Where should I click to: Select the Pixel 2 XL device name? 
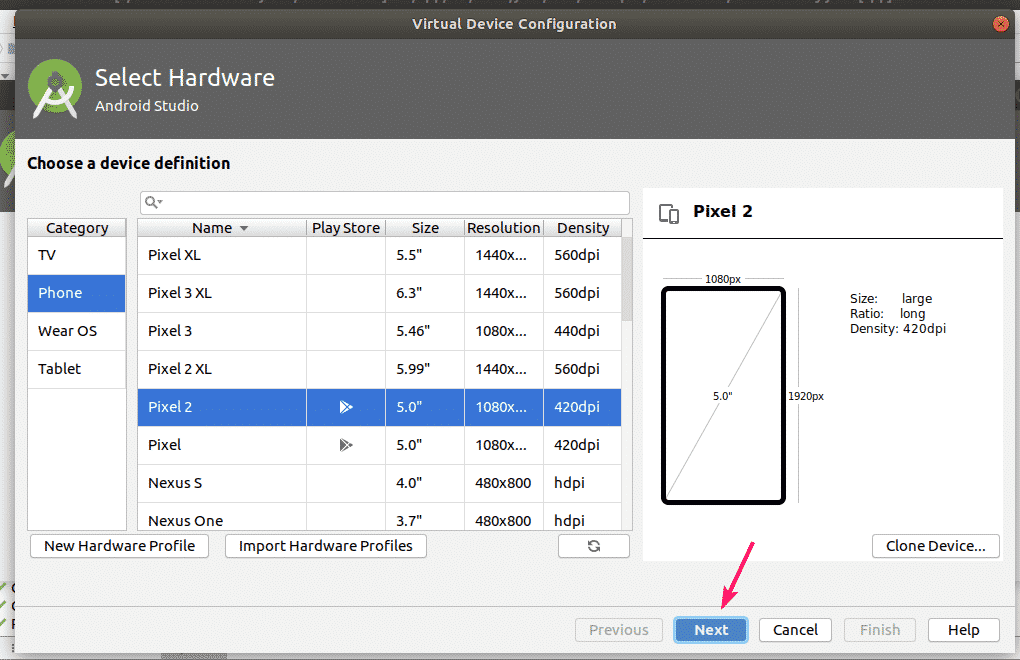pos(180,369)
